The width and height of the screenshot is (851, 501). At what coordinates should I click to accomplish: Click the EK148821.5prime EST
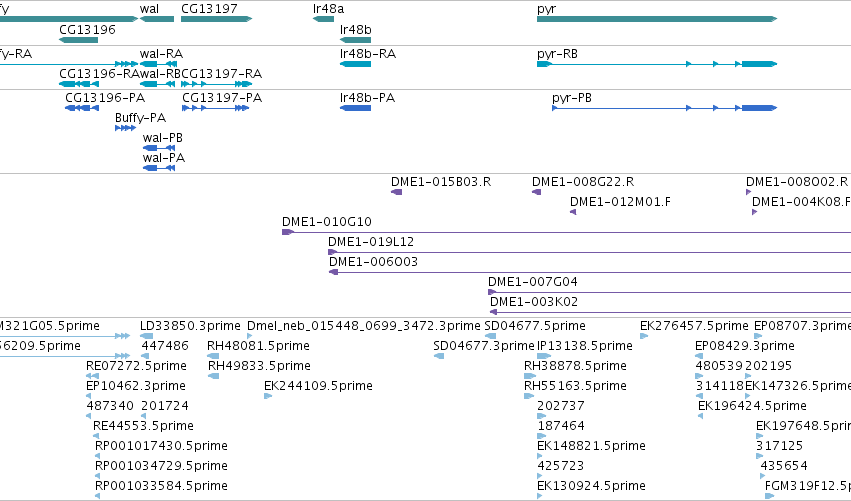point(539,456)
